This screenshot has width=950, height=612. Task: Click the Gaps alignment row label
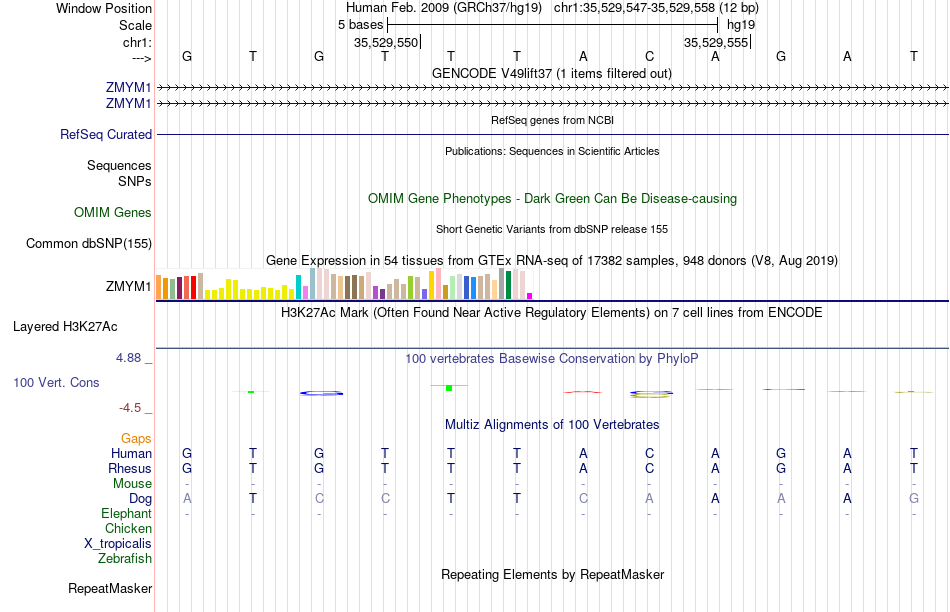[136, 438]
